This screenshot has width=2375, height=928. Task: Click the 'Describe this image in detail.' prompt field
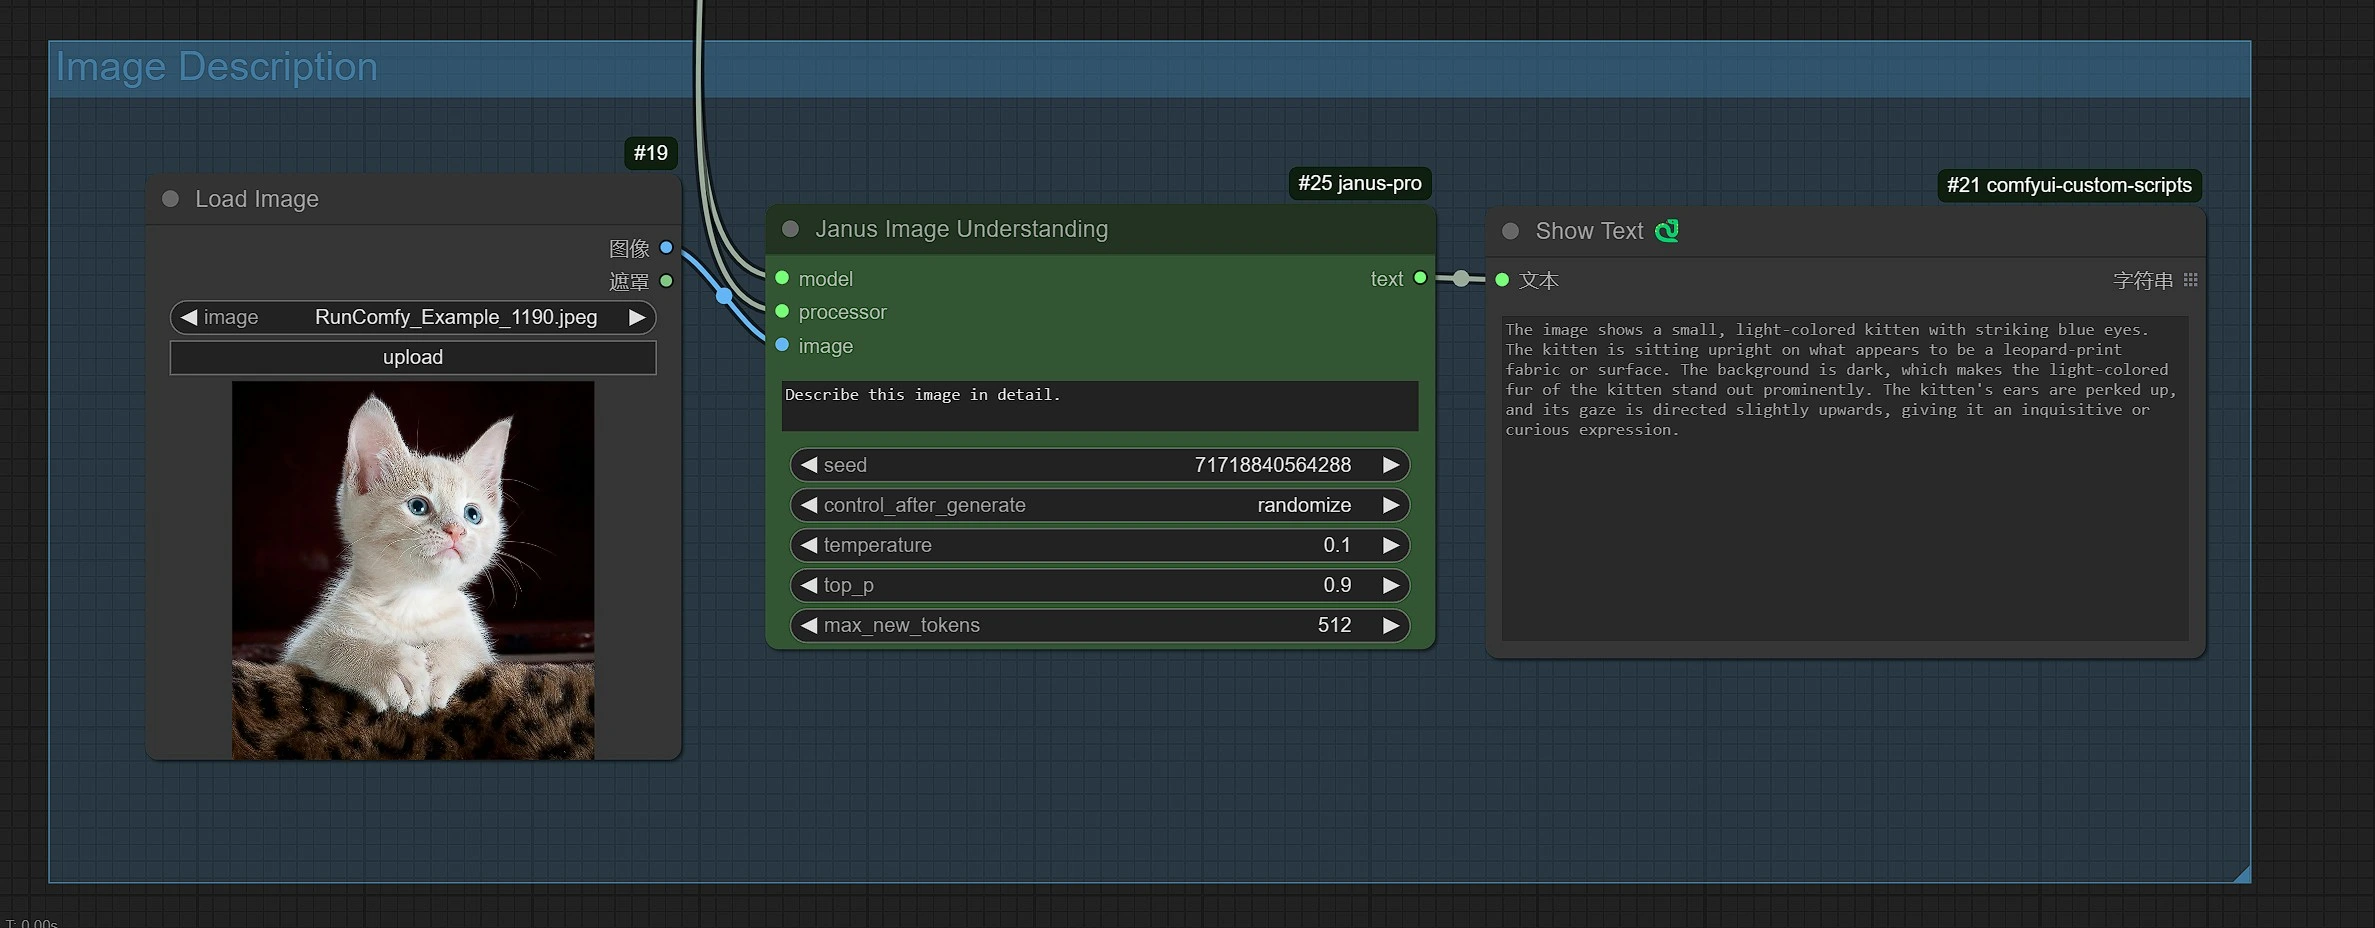(x=1100, y=405)
